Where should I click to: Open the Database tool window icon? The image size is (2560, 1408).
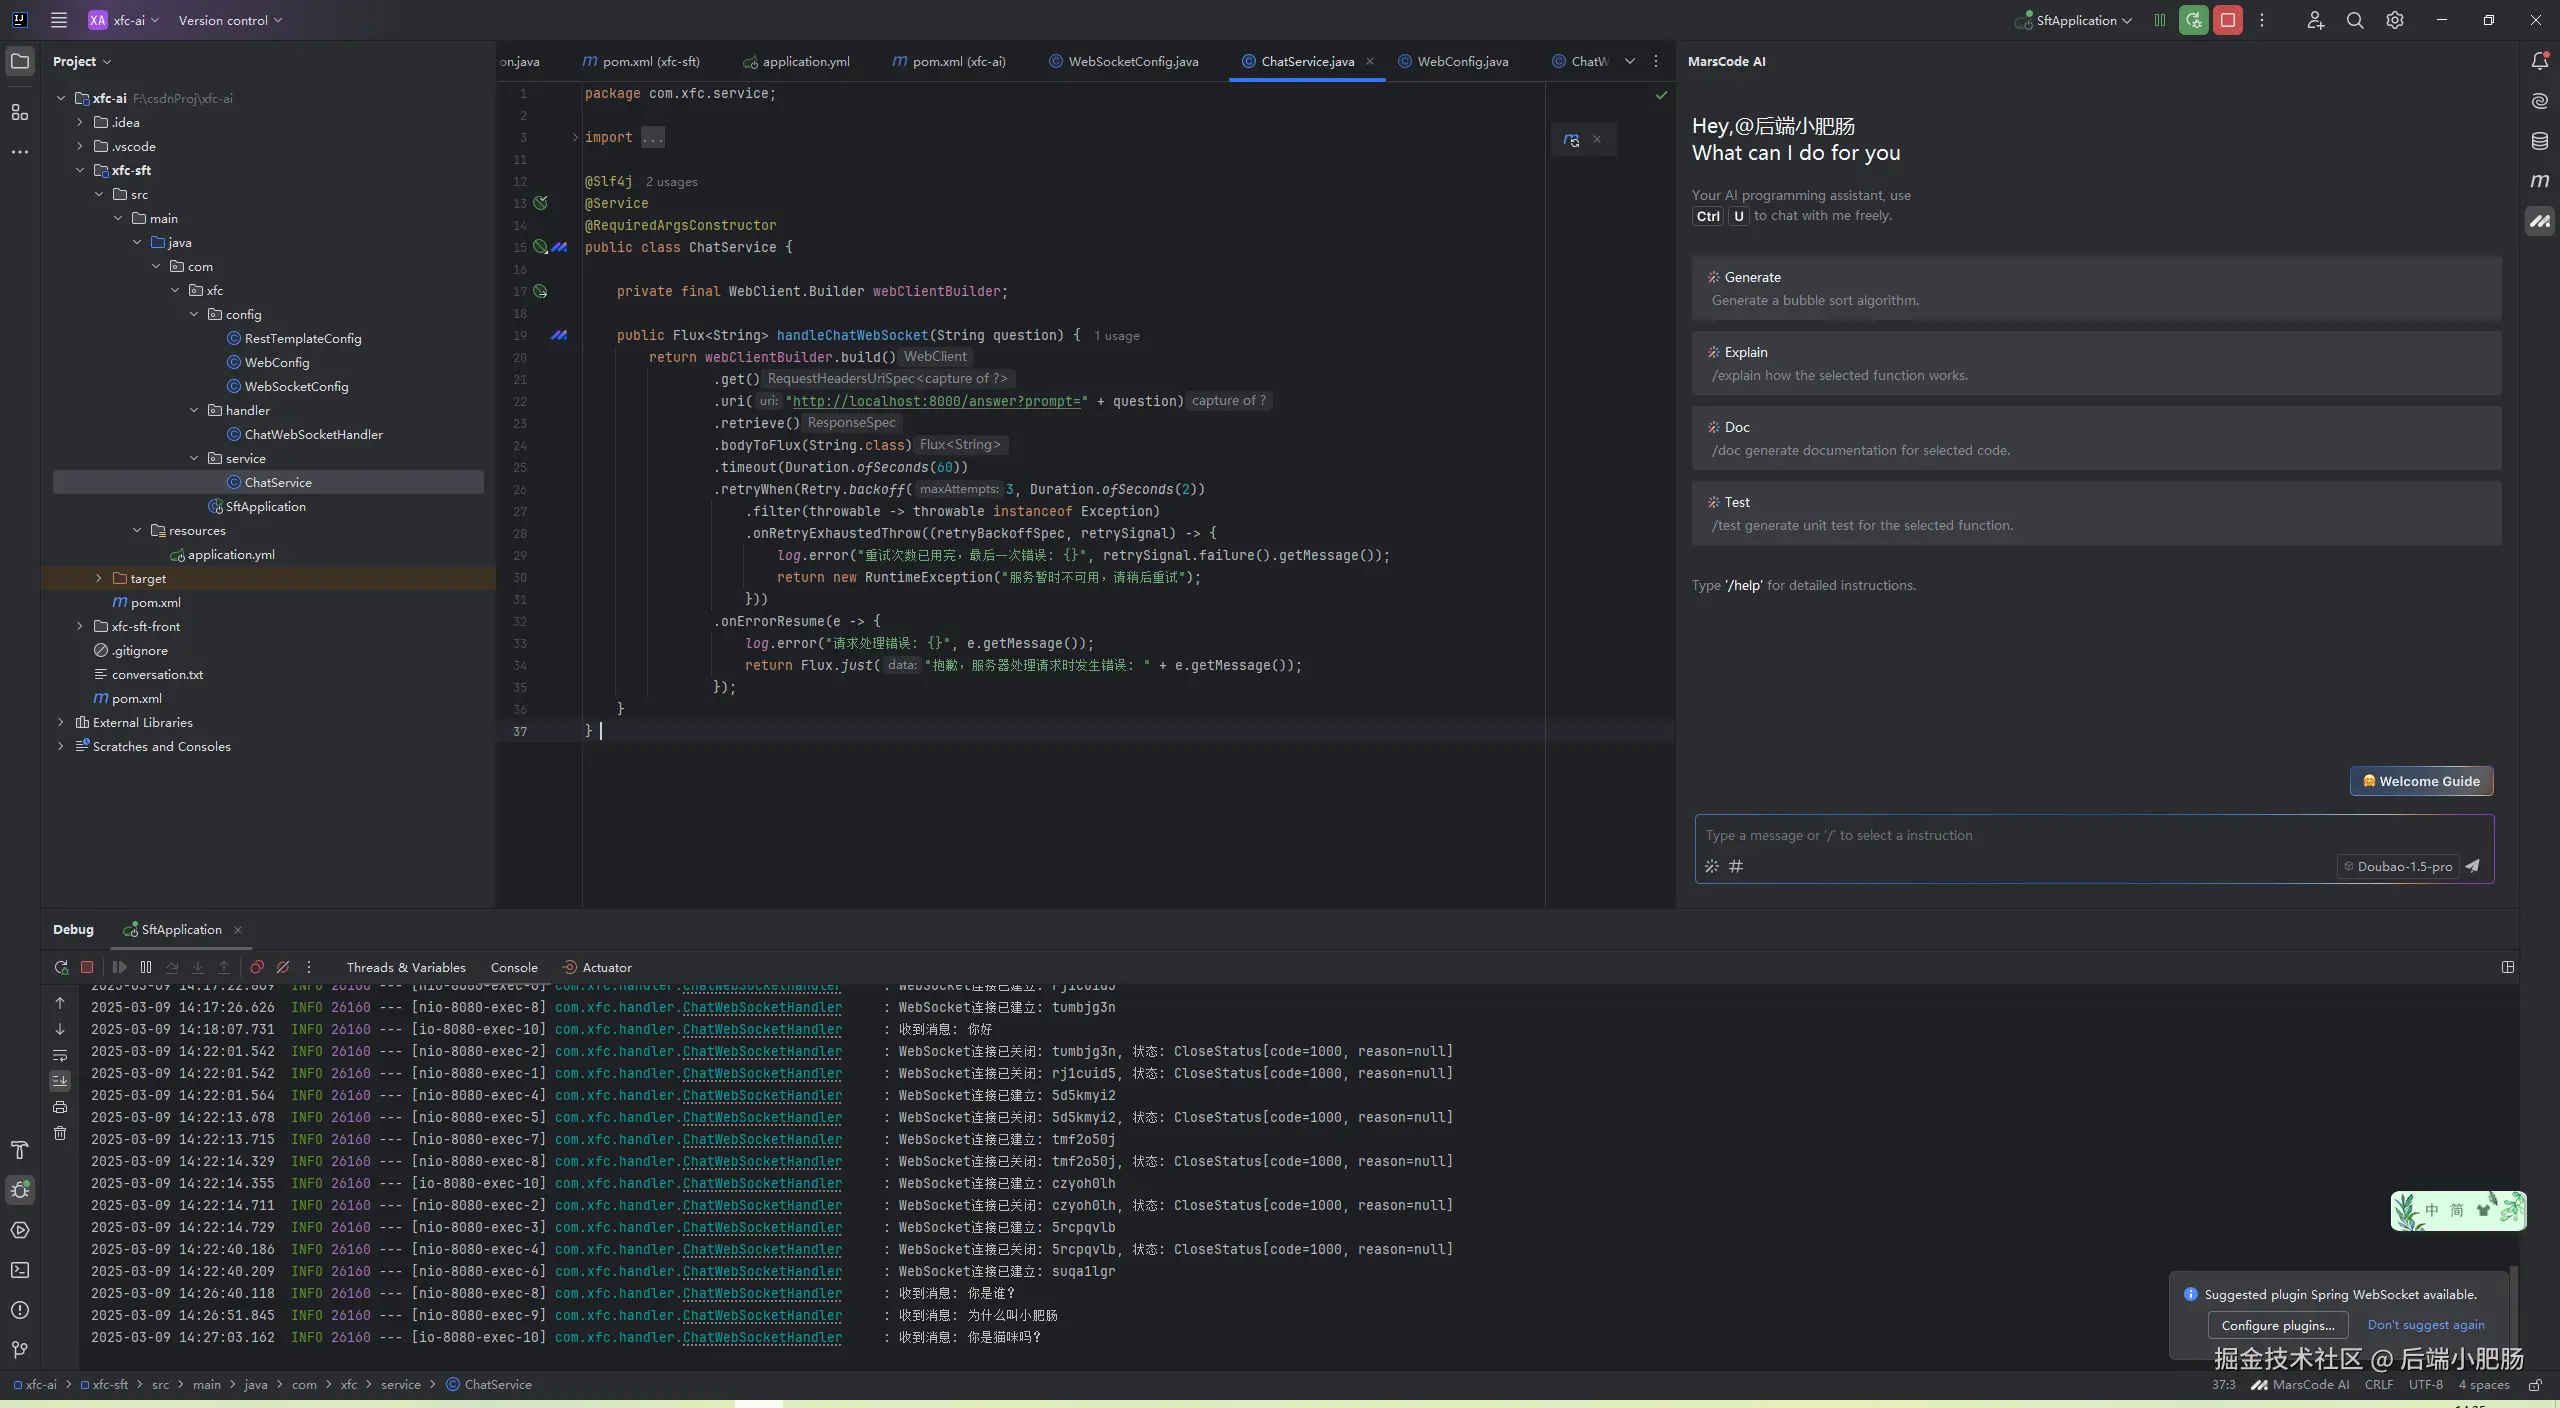[x=2539, y=141]
